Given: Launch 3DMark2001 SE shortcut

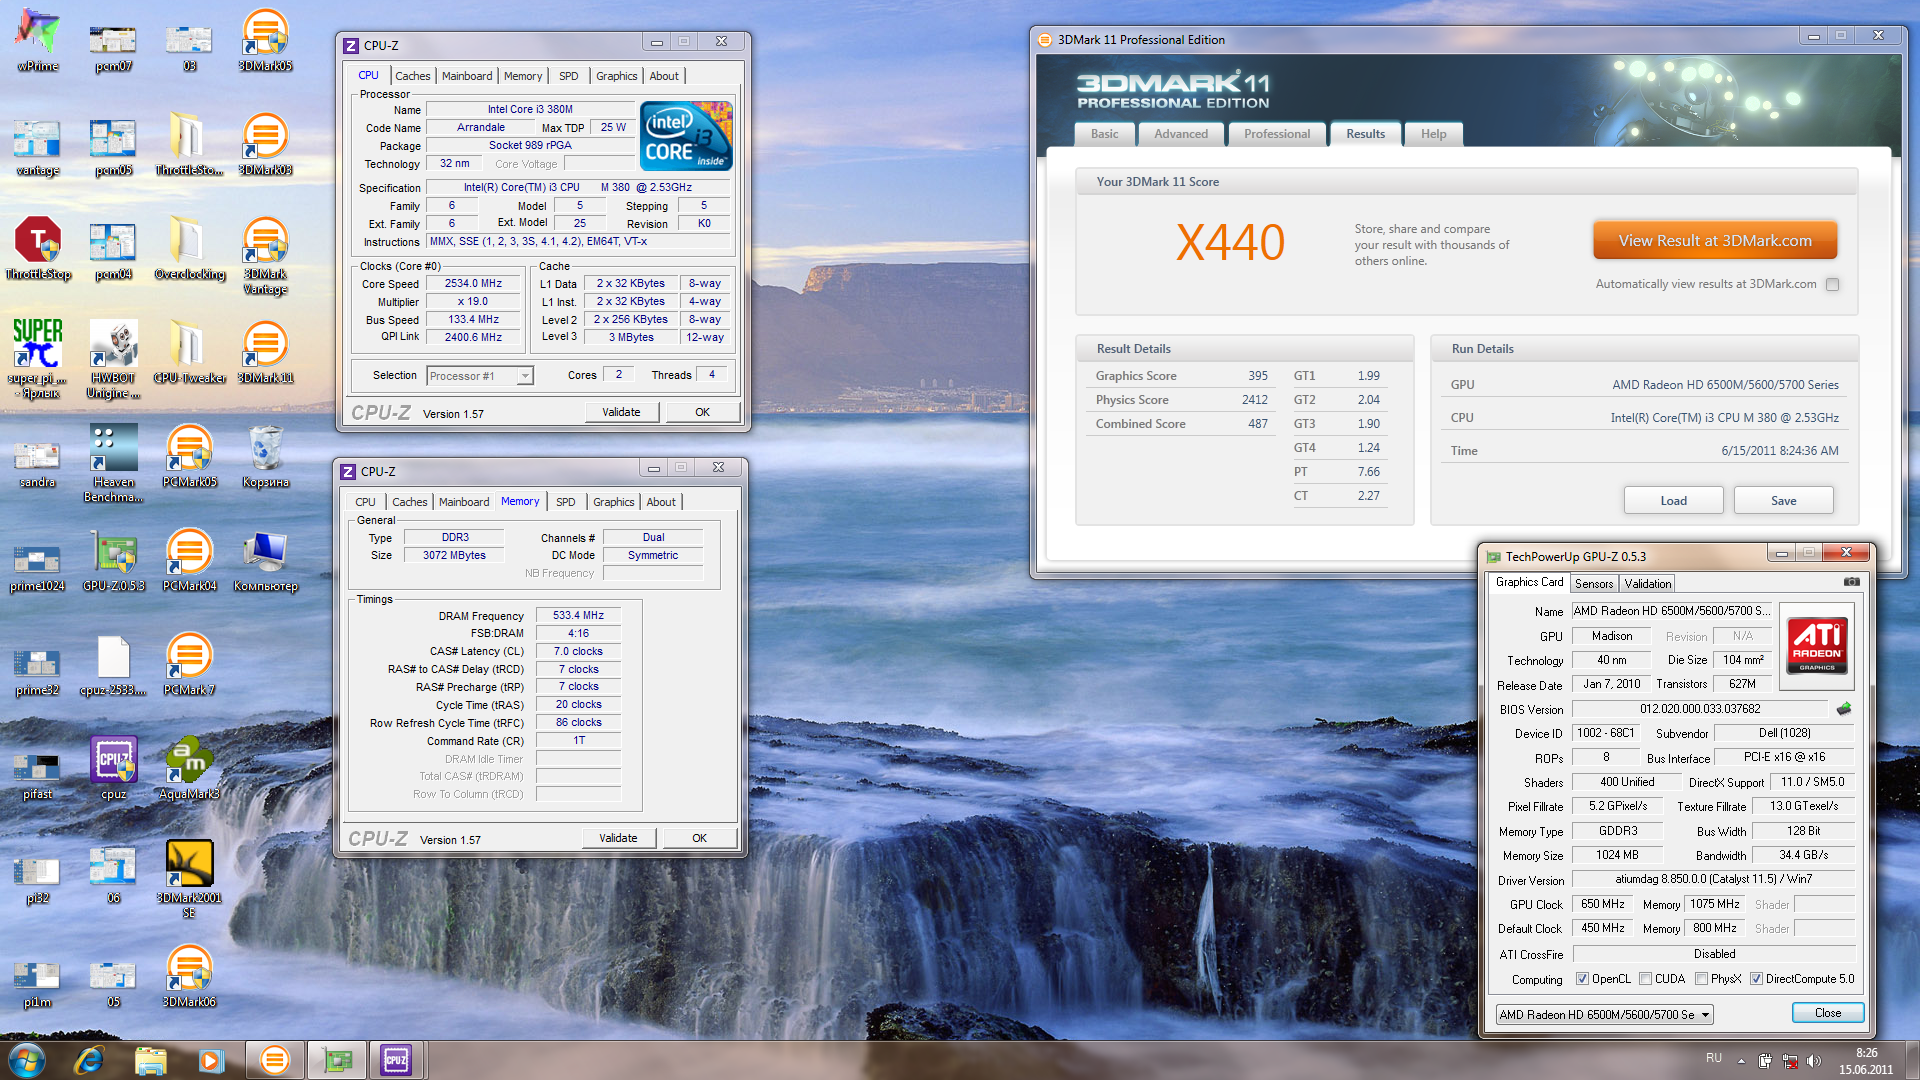Looking at the screenshot, I should [189, 878].
